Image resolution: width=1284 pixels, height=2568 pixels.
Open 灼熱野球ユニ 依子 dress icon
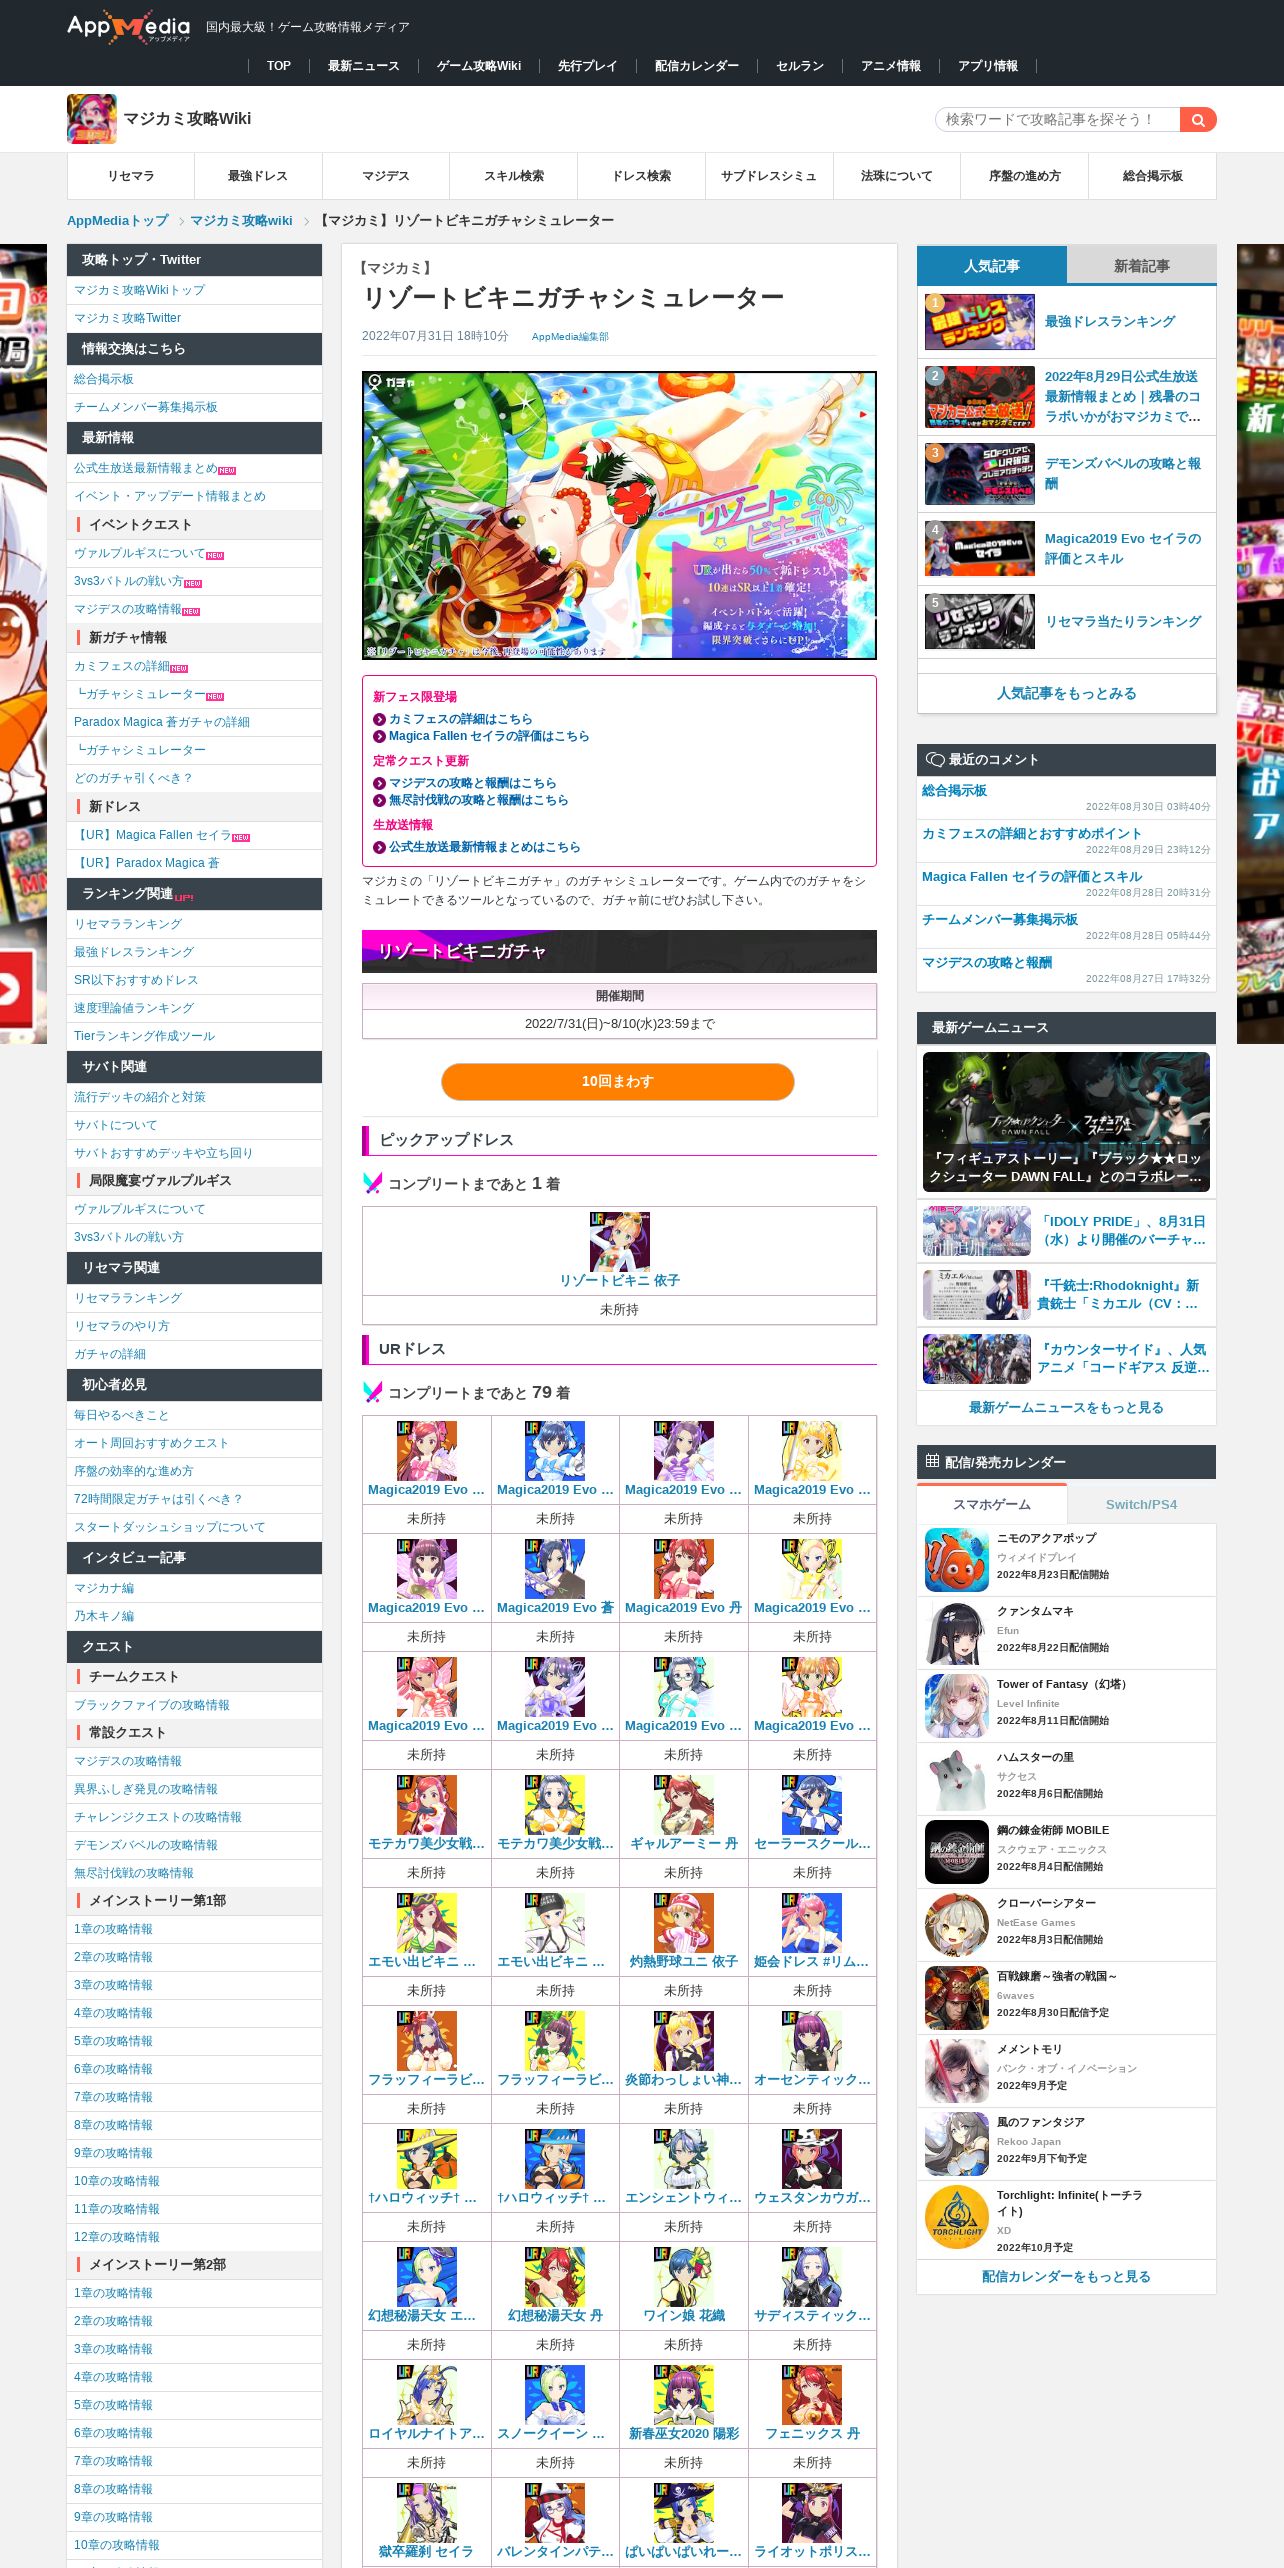pos(684,1922)
